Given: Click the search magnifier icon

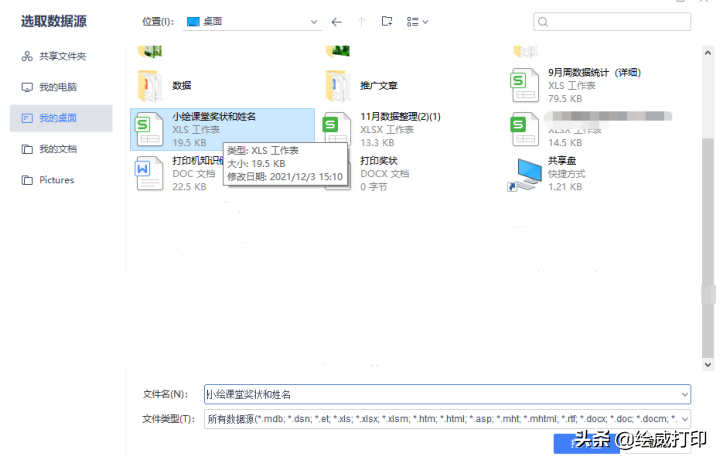Looking at the screenshot, I should [x=543, y=22].
